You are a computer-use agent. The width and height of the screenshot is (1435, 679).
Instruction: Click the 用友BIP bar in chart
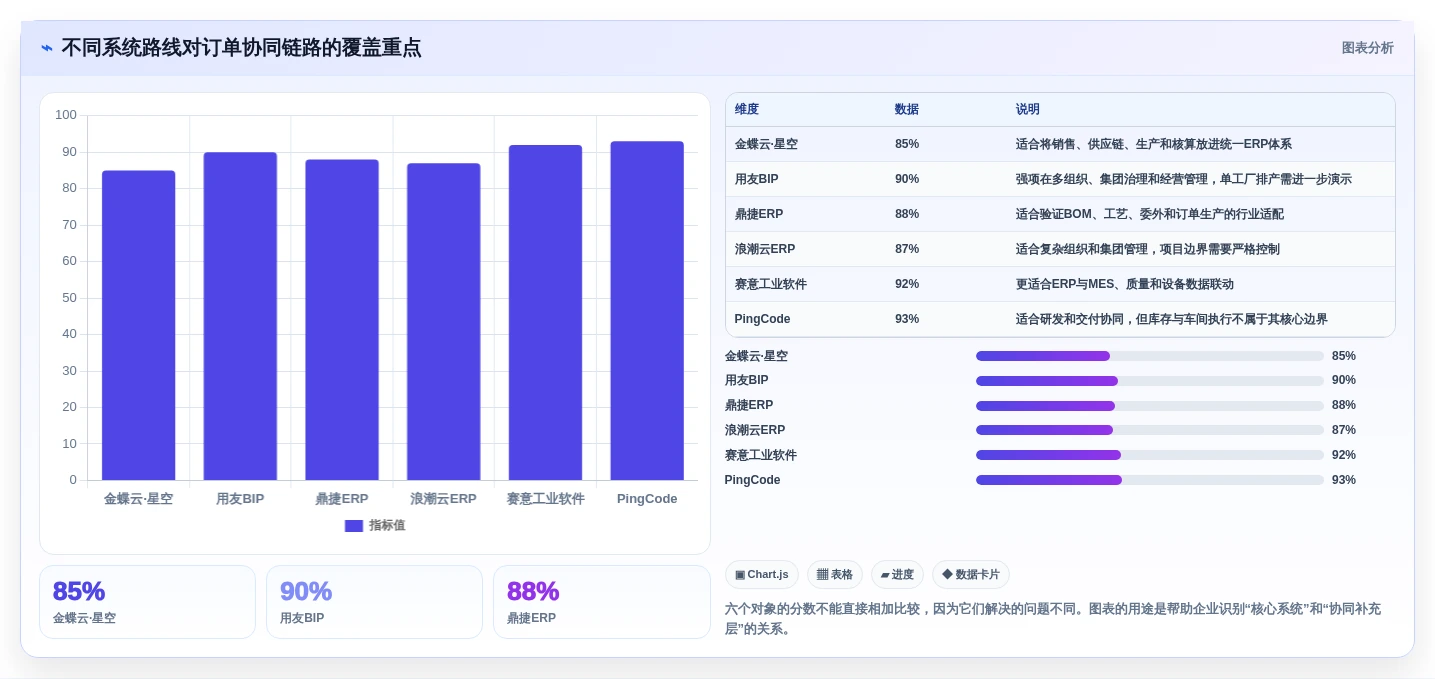tap(240, 316)
